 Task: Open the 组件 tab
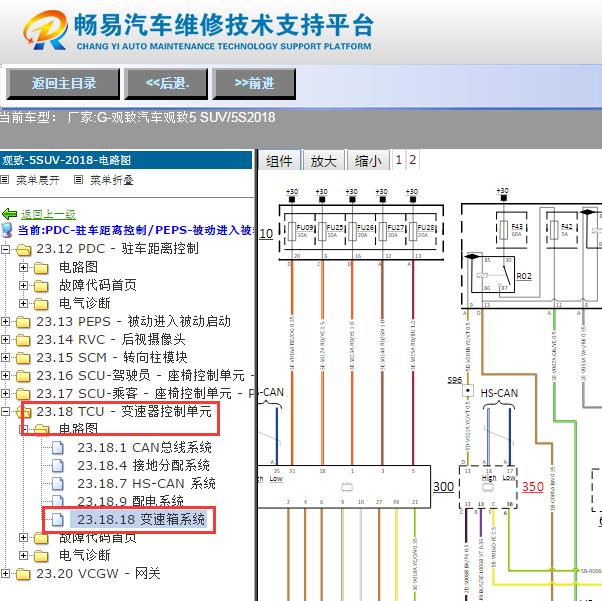[x=279, y=161]
